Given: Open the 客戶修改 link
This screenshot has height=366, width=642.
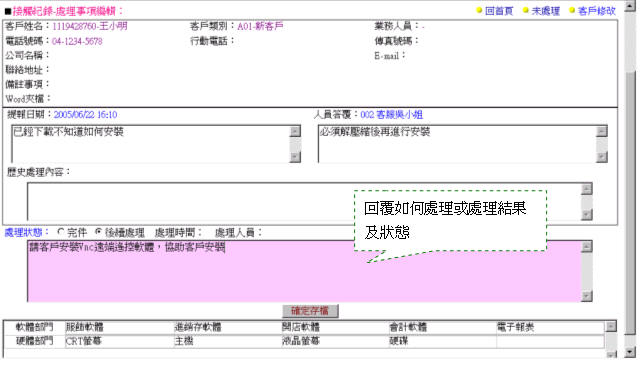Looking at the screenshot, I should click(597, 11).
